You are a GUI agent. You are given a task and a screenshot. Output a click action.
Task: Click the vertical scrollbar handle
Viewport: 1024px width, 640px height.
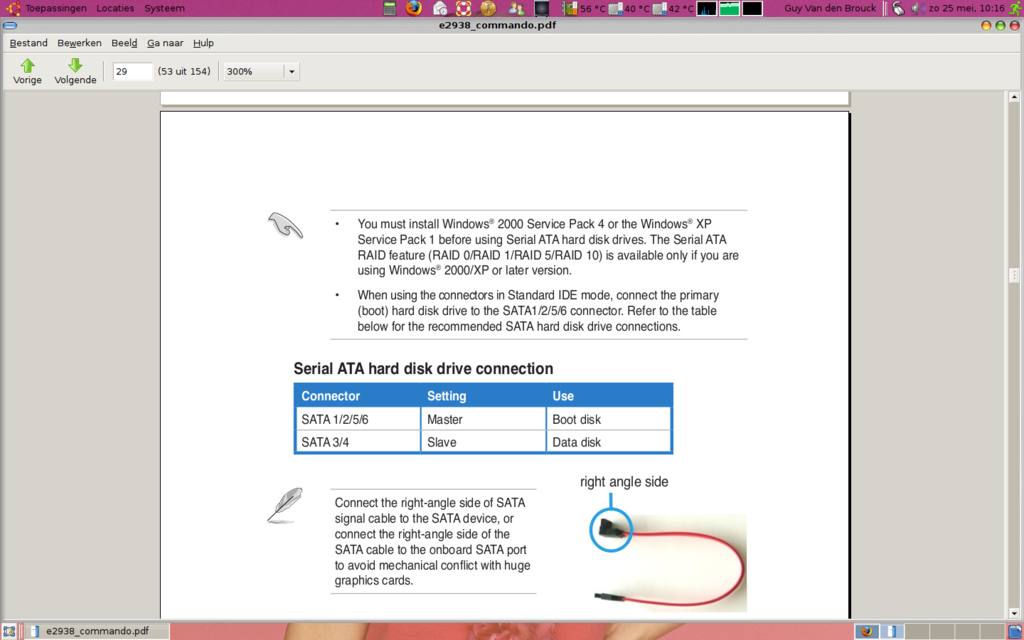pos(1015,274)
